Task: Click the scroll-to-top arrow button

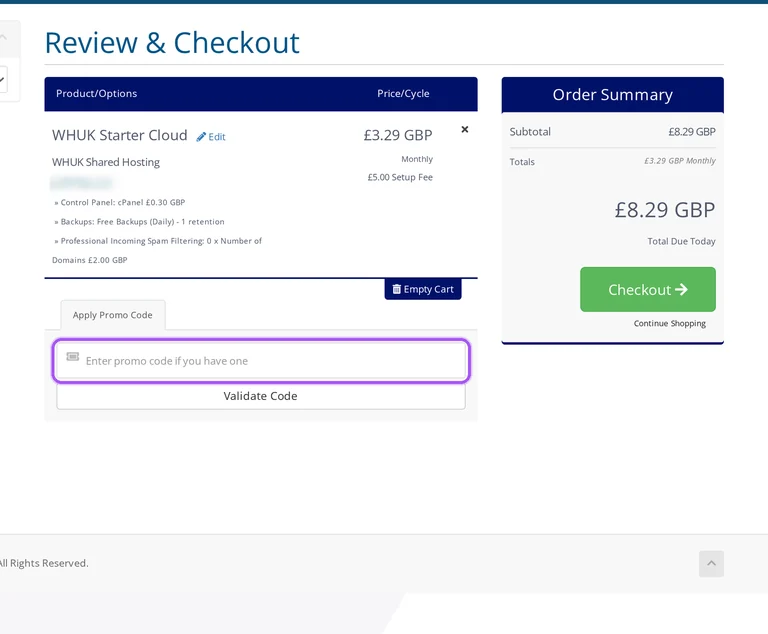Action: pyautogui.click(x=711, y=563)
